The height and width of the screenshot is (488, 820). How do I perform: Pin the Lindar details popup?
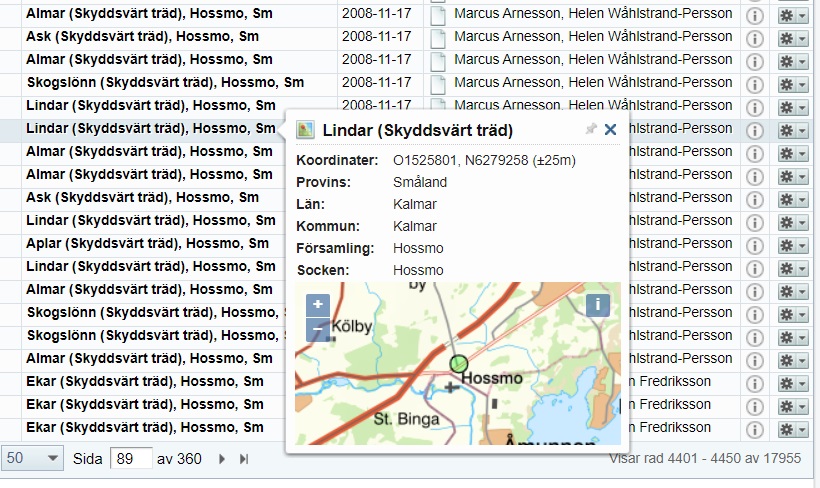click(590, 130)
